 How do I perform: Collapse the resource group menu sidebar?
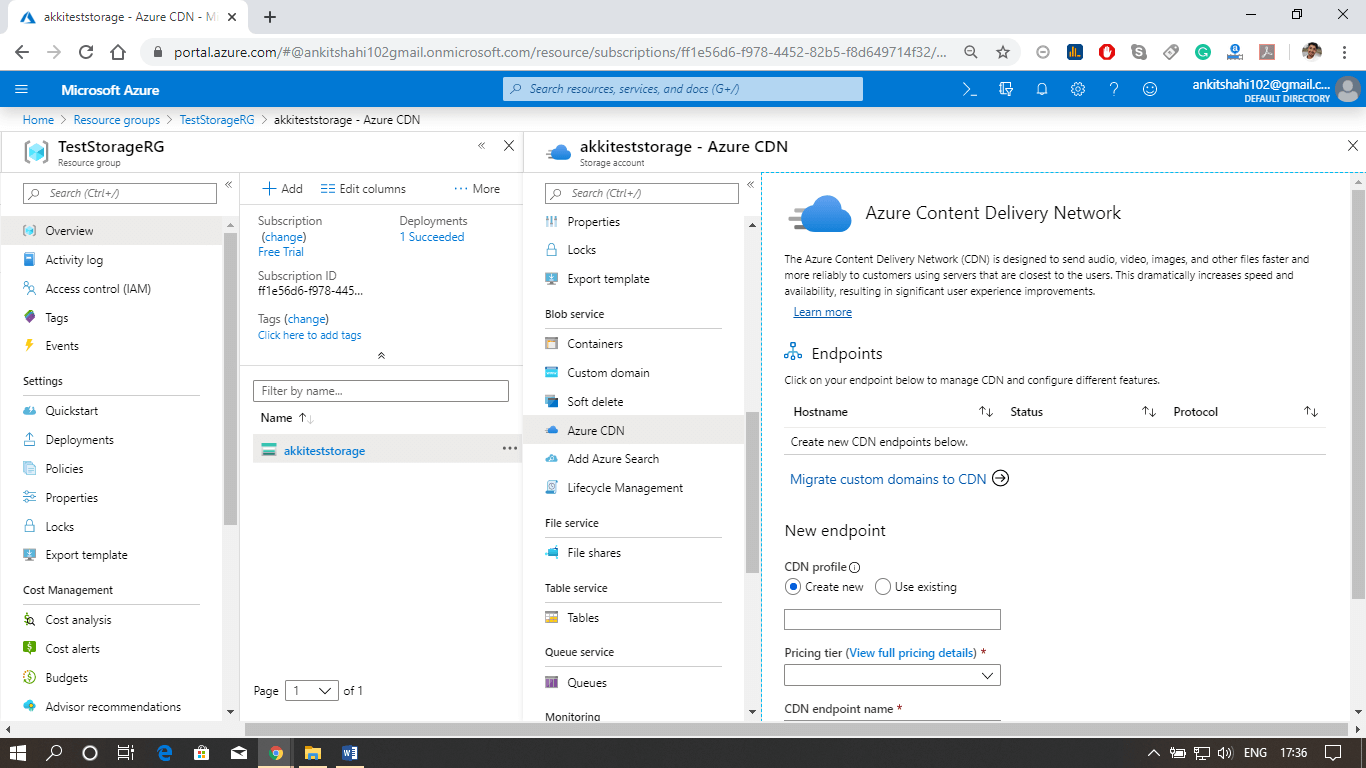228,185
